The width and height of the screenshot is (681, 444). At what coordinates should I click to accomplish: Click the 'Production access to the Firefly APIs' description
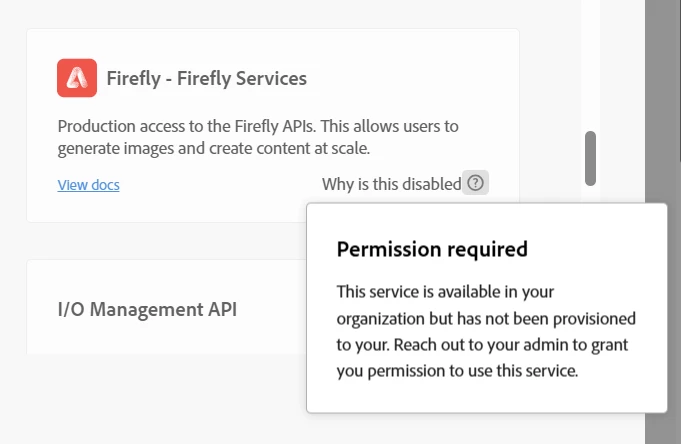point(258,137)
